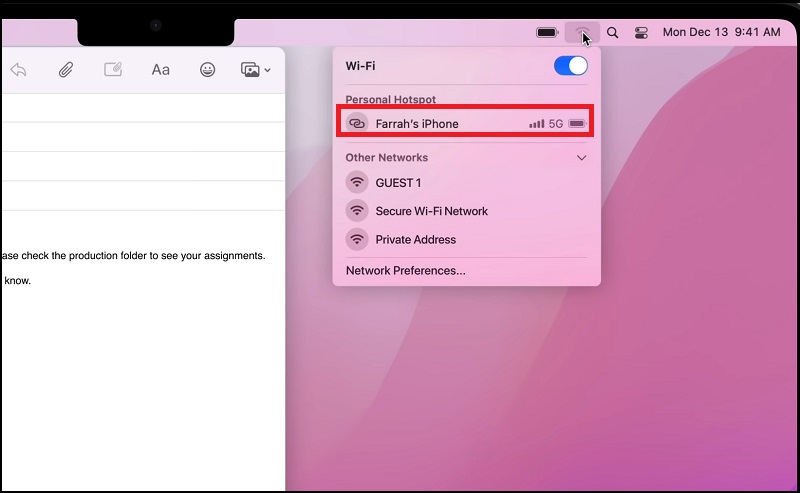Screen dimensions: 800x493
Task: Open the photo browser dropdown
Action: coord(255,69)
